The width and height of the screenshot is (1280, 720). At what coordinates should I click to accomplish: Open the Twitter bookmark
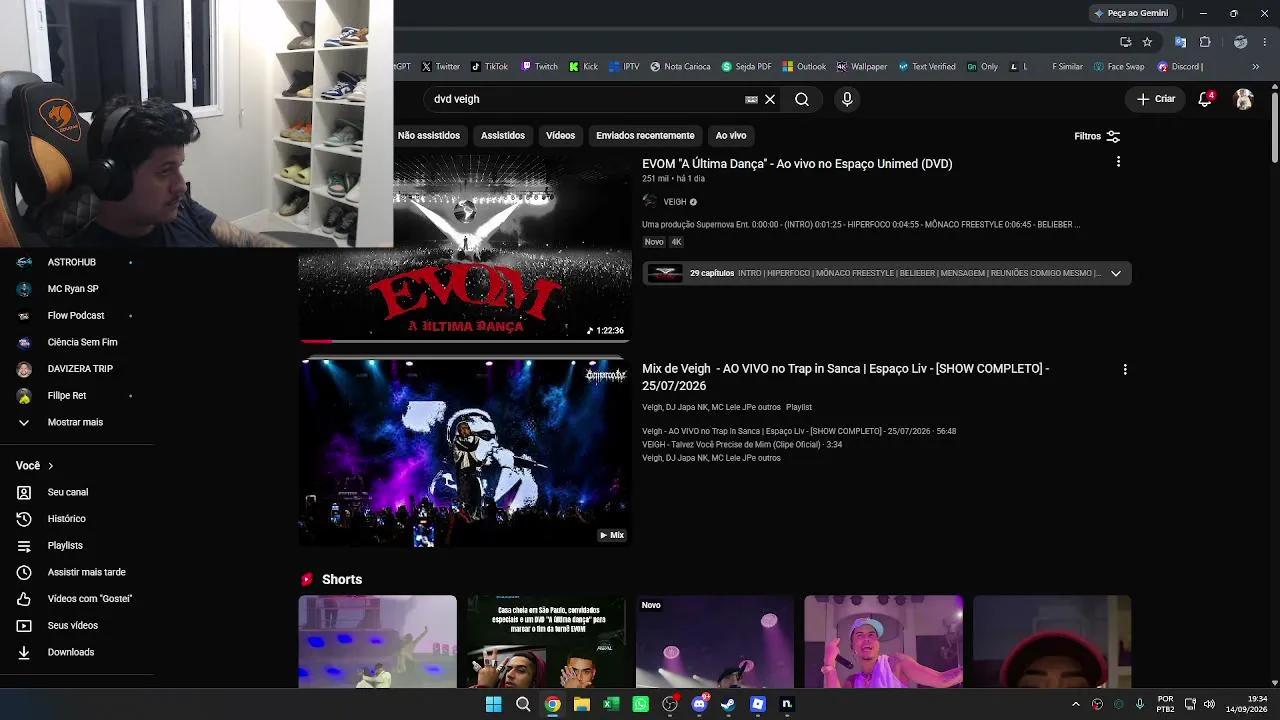point(441,67)
